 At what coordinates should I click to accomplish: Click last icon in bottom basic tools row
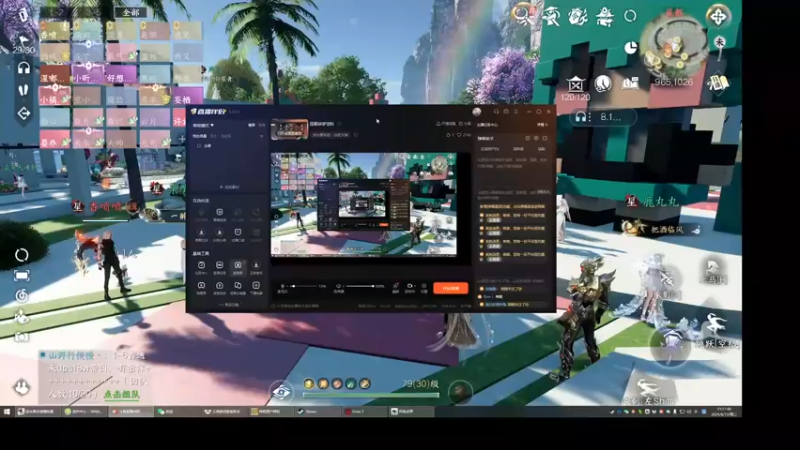coord(256,286)
